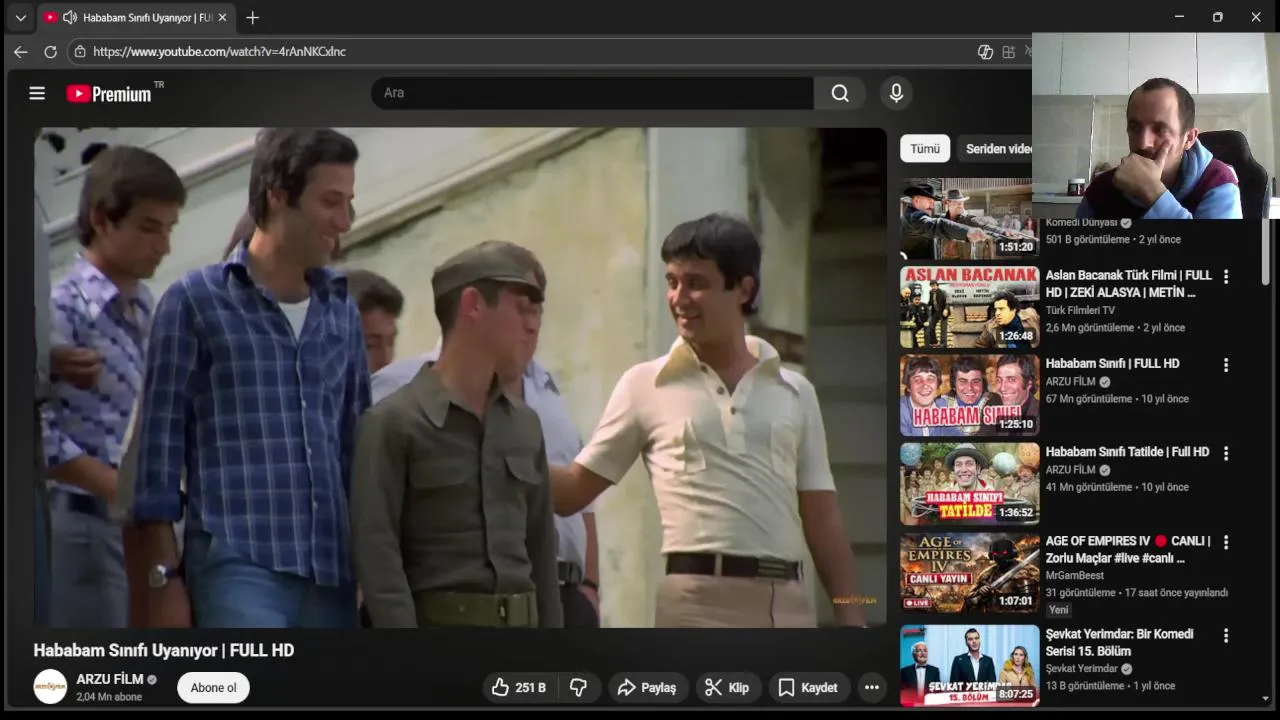Click the video title Hababam Sınıfı Uyanıyor
The image size is (1280, 720).
164,650
